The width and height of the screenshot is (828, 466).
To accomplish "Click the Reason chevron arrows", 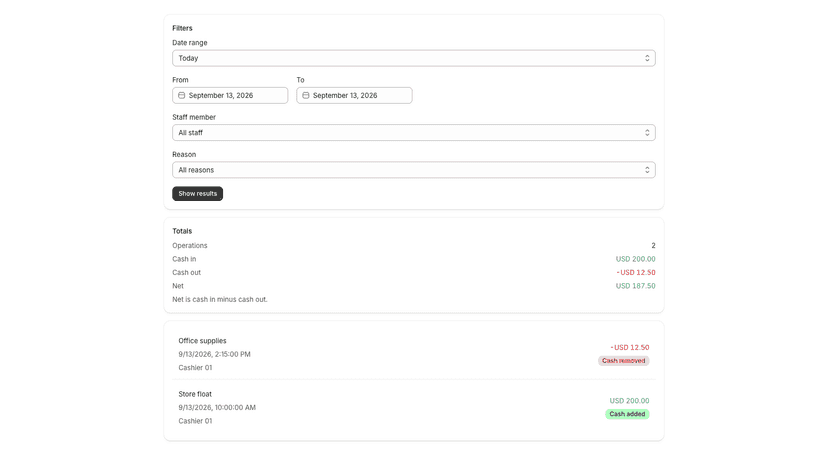I will [x=647, y=170].
